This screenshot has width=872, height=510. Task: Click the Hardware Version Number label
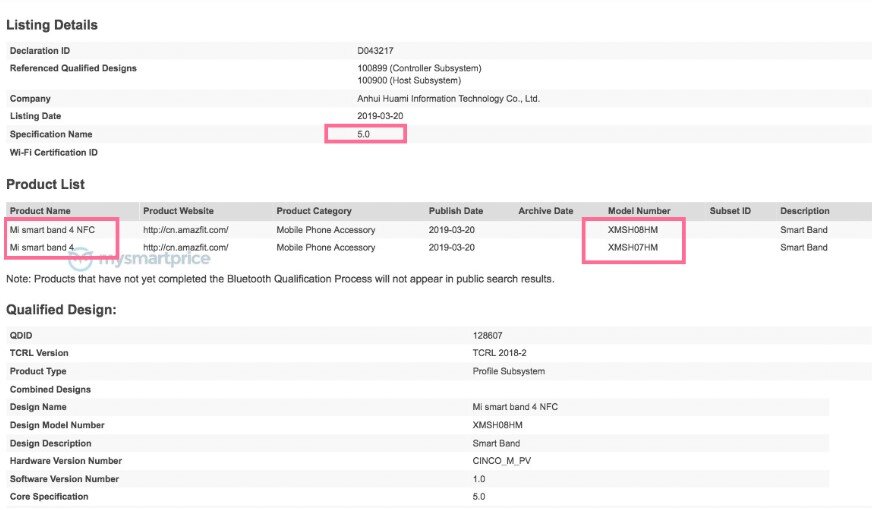[66, 461]
